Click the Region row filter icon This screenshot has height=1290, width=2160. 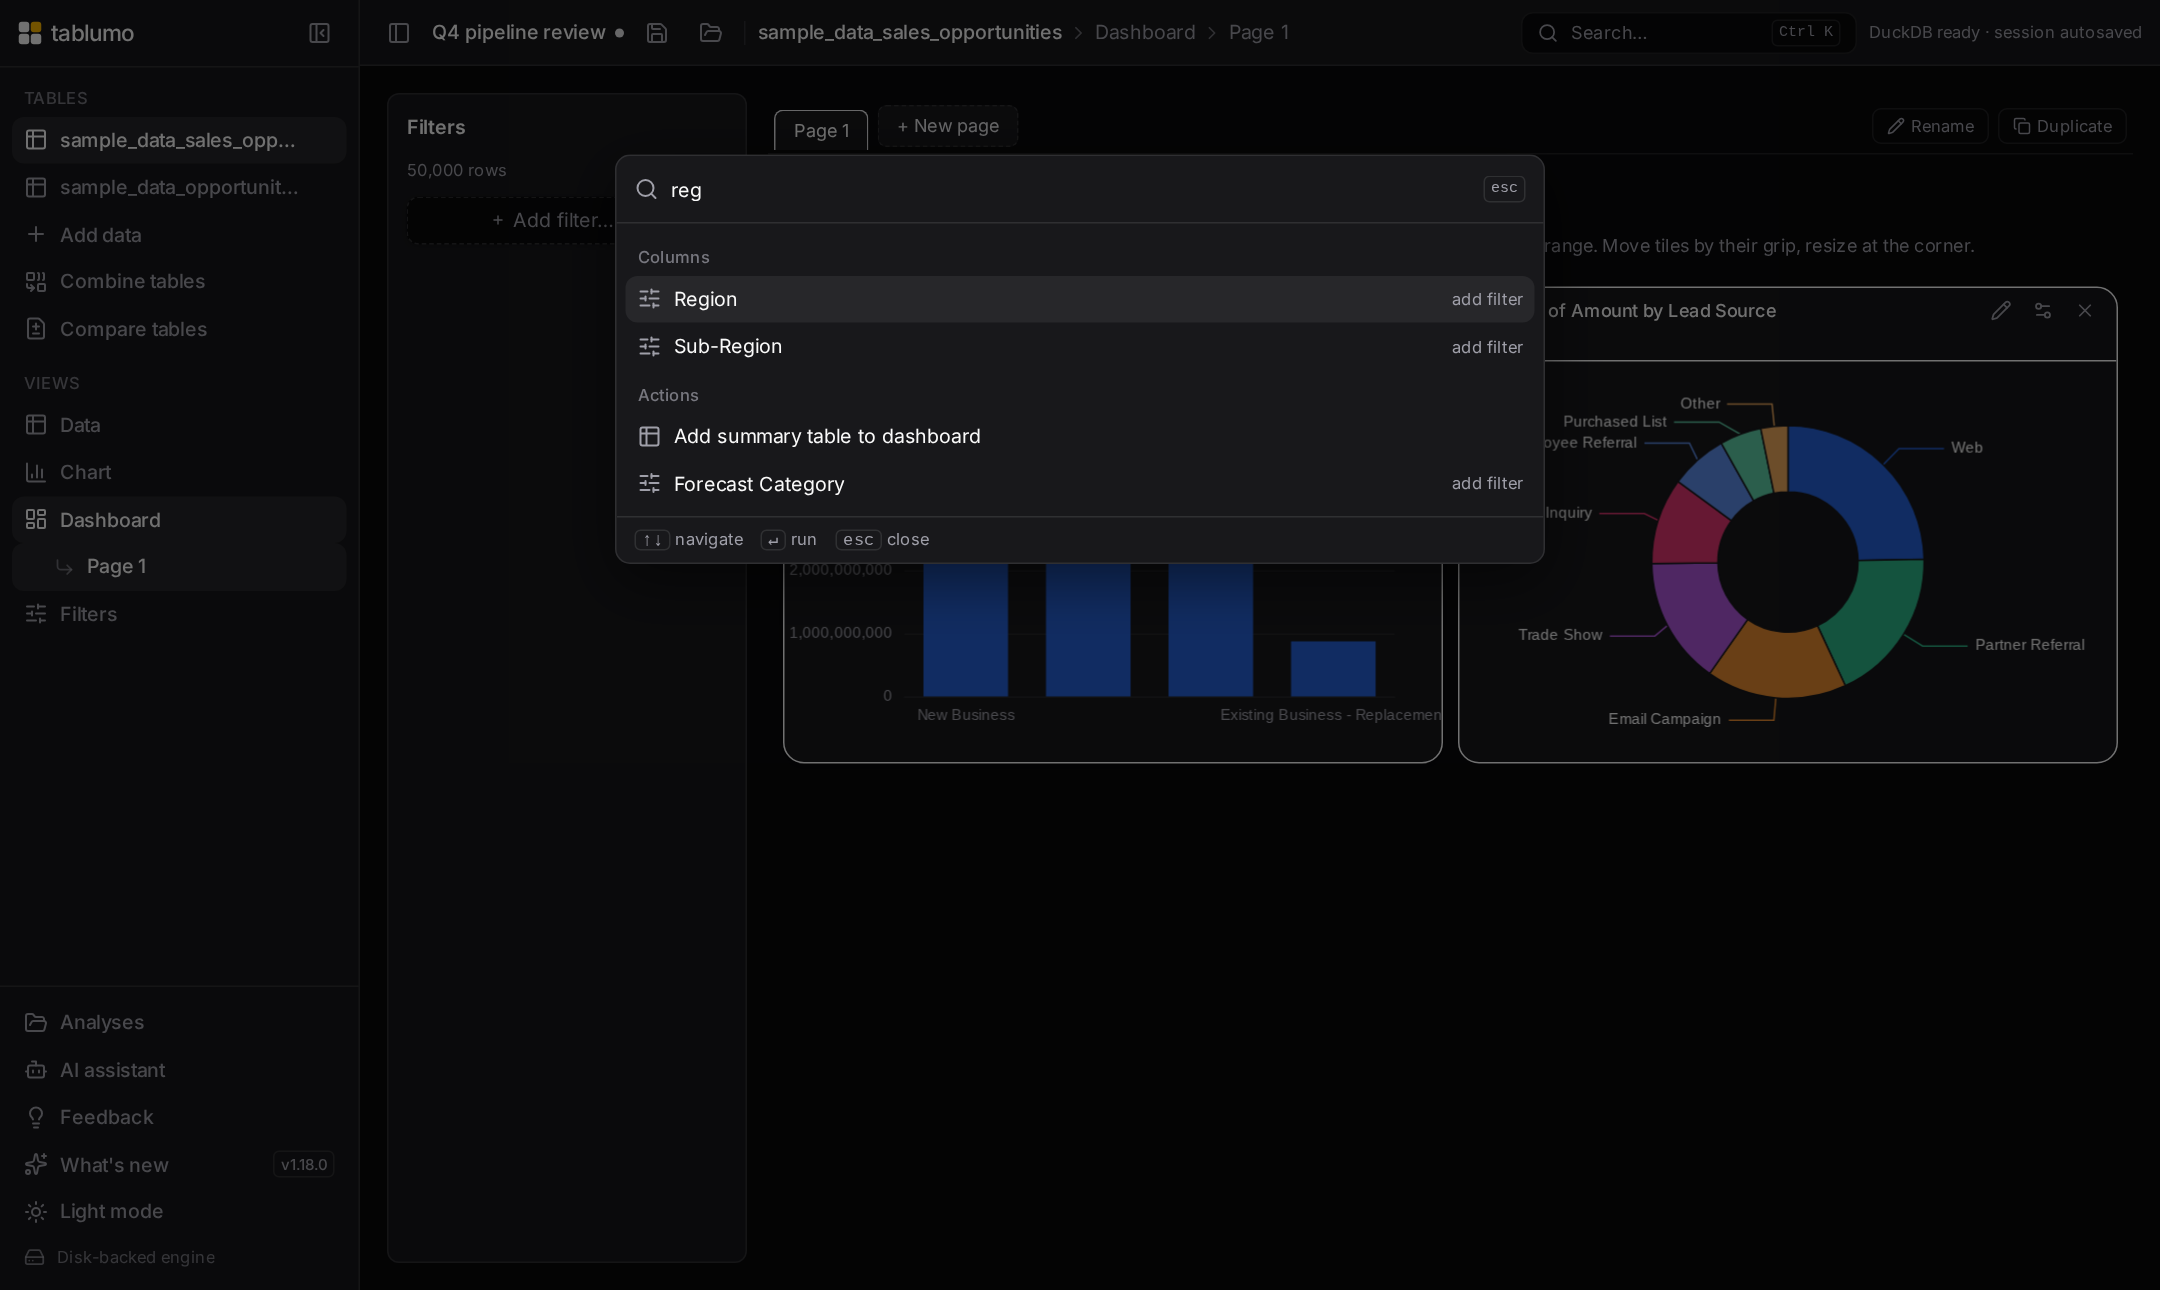click(650, 299)
